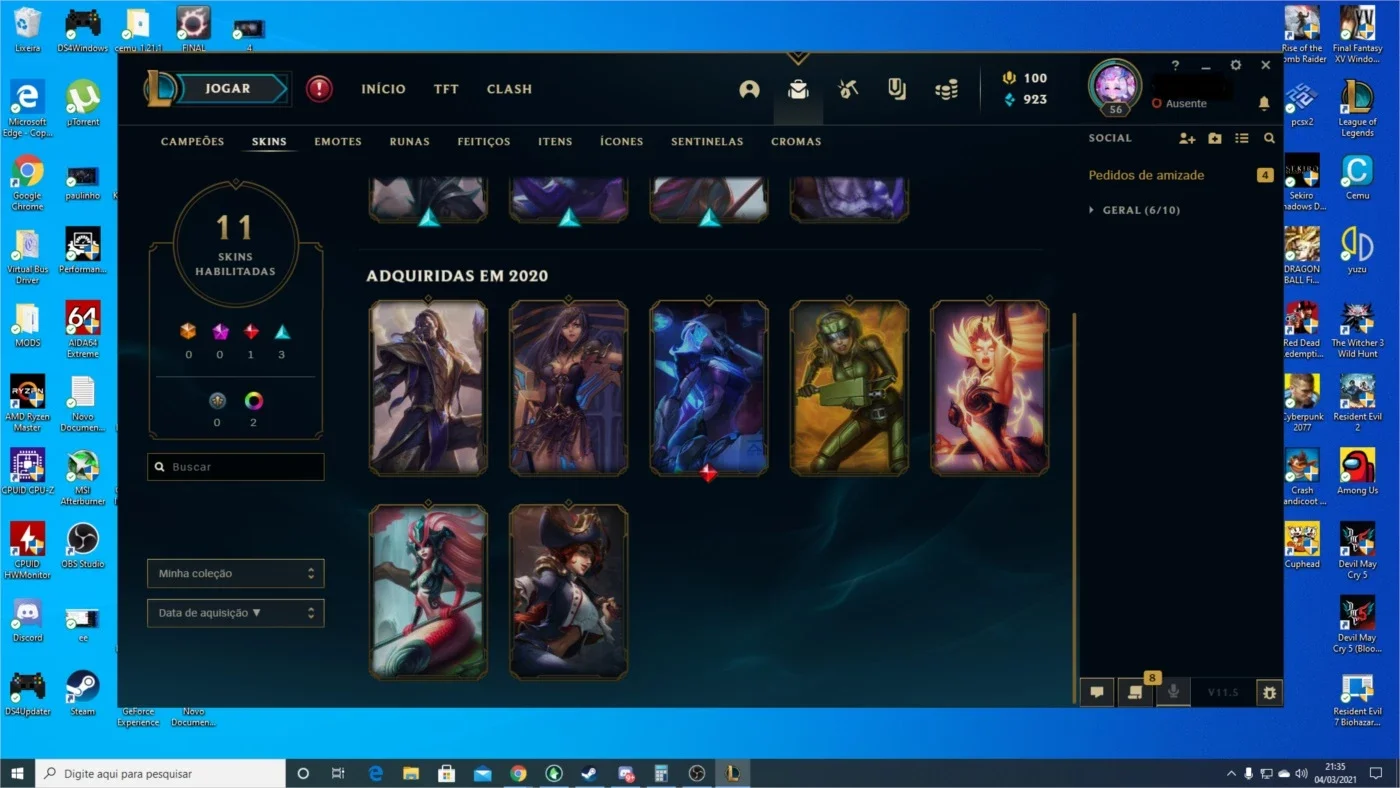Click the new folder icon in Social
Image resolution: width=1400 pixels, height=788 pixels.
pos(1215,138)
